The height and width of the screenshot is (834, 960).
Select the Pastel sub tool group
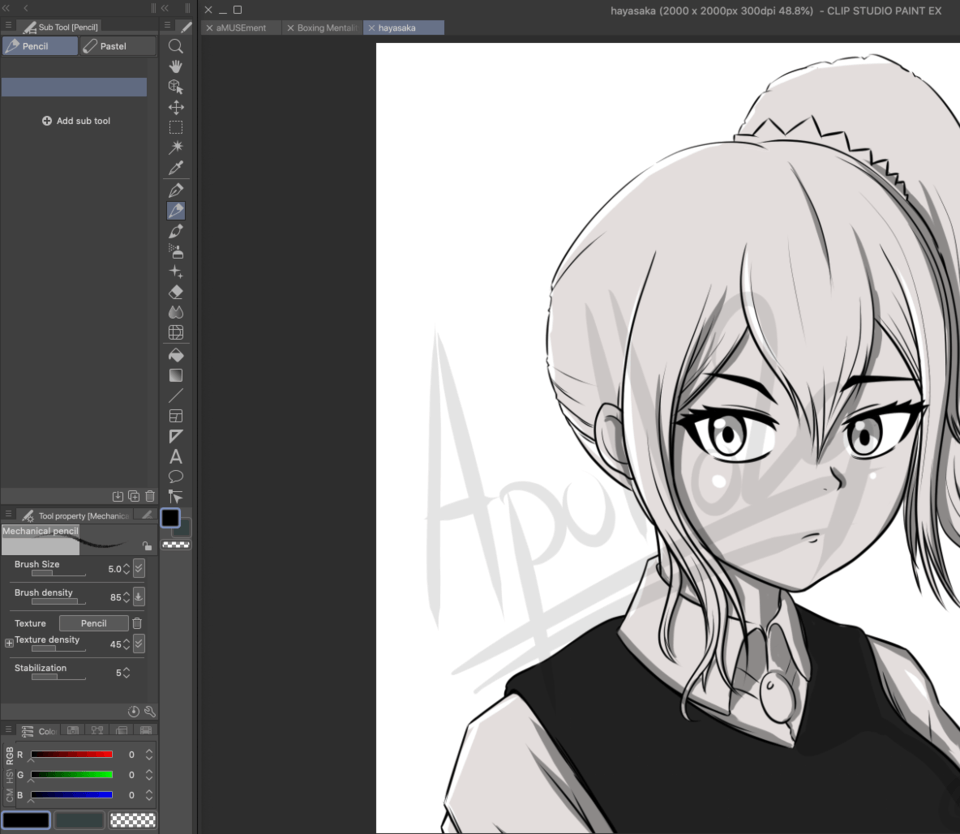coord(118,46)
